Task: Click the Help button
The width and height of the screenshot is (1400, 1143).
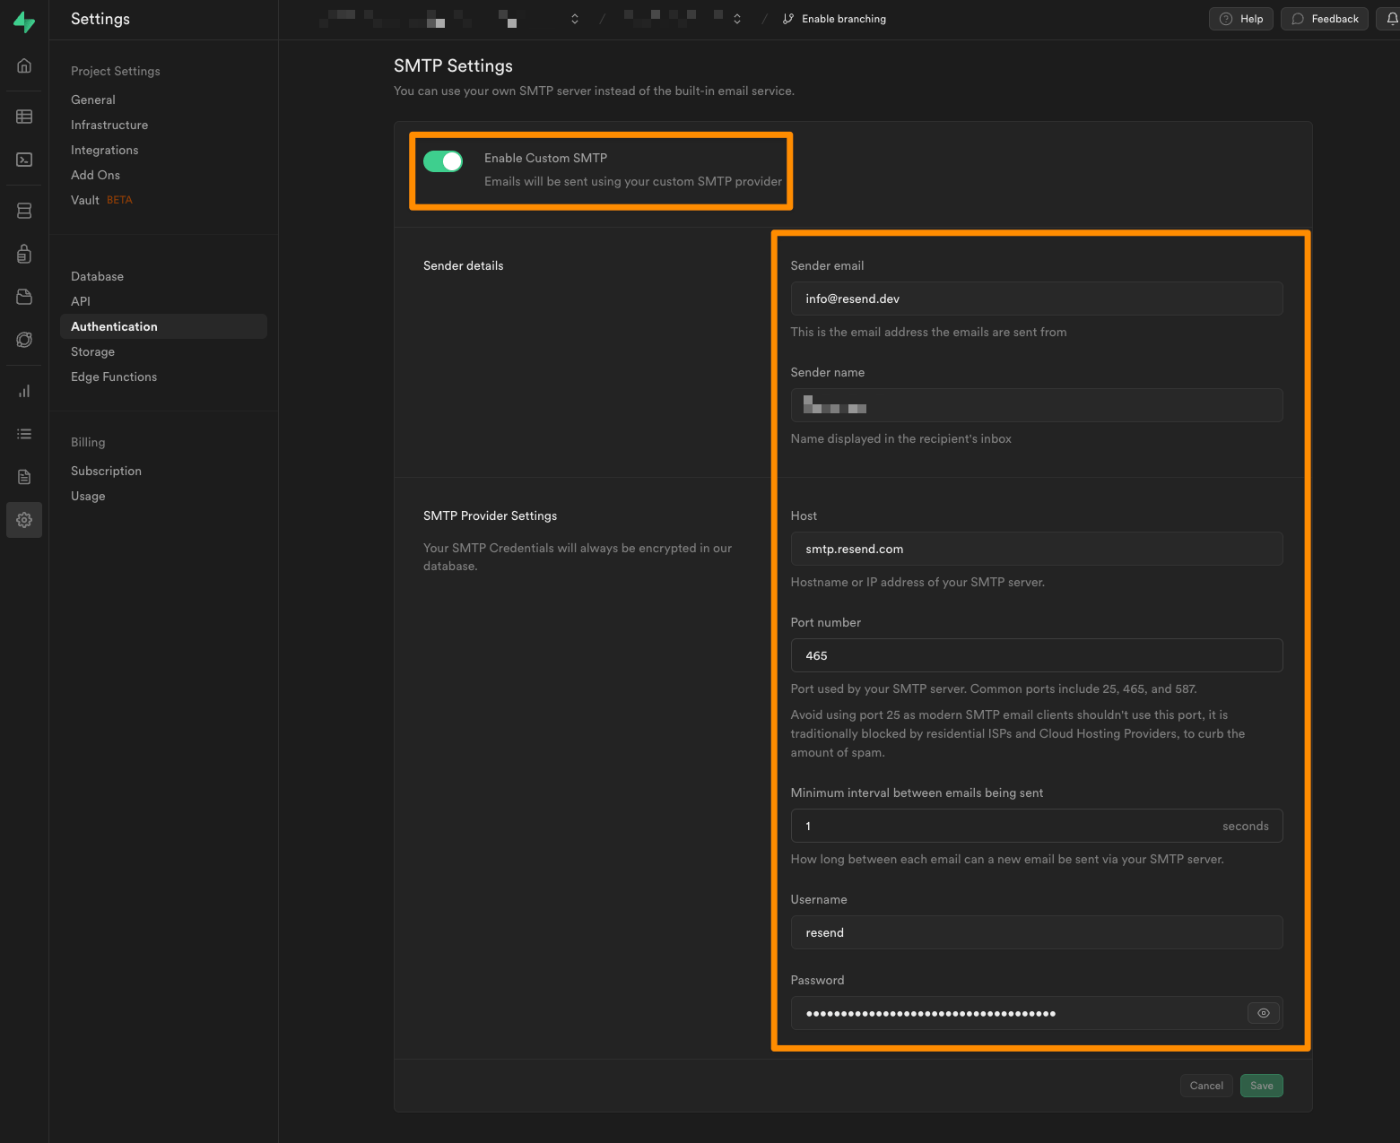Action: [x=1241, y=19]
